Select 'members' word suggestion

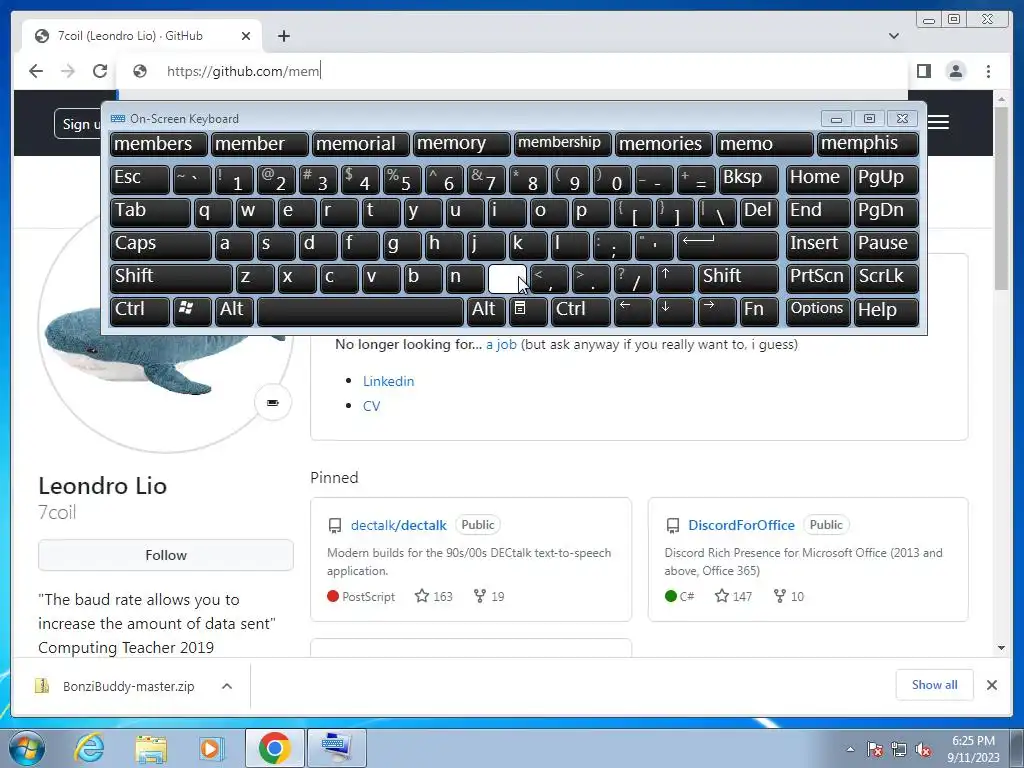click(x=159, y=144)
